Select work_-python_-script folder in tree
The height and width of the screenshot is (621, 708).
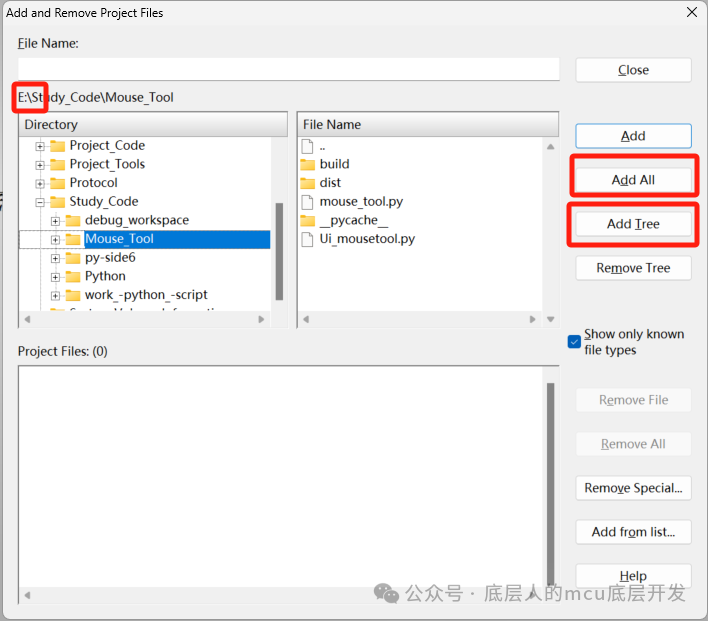[x=145, y=295]
